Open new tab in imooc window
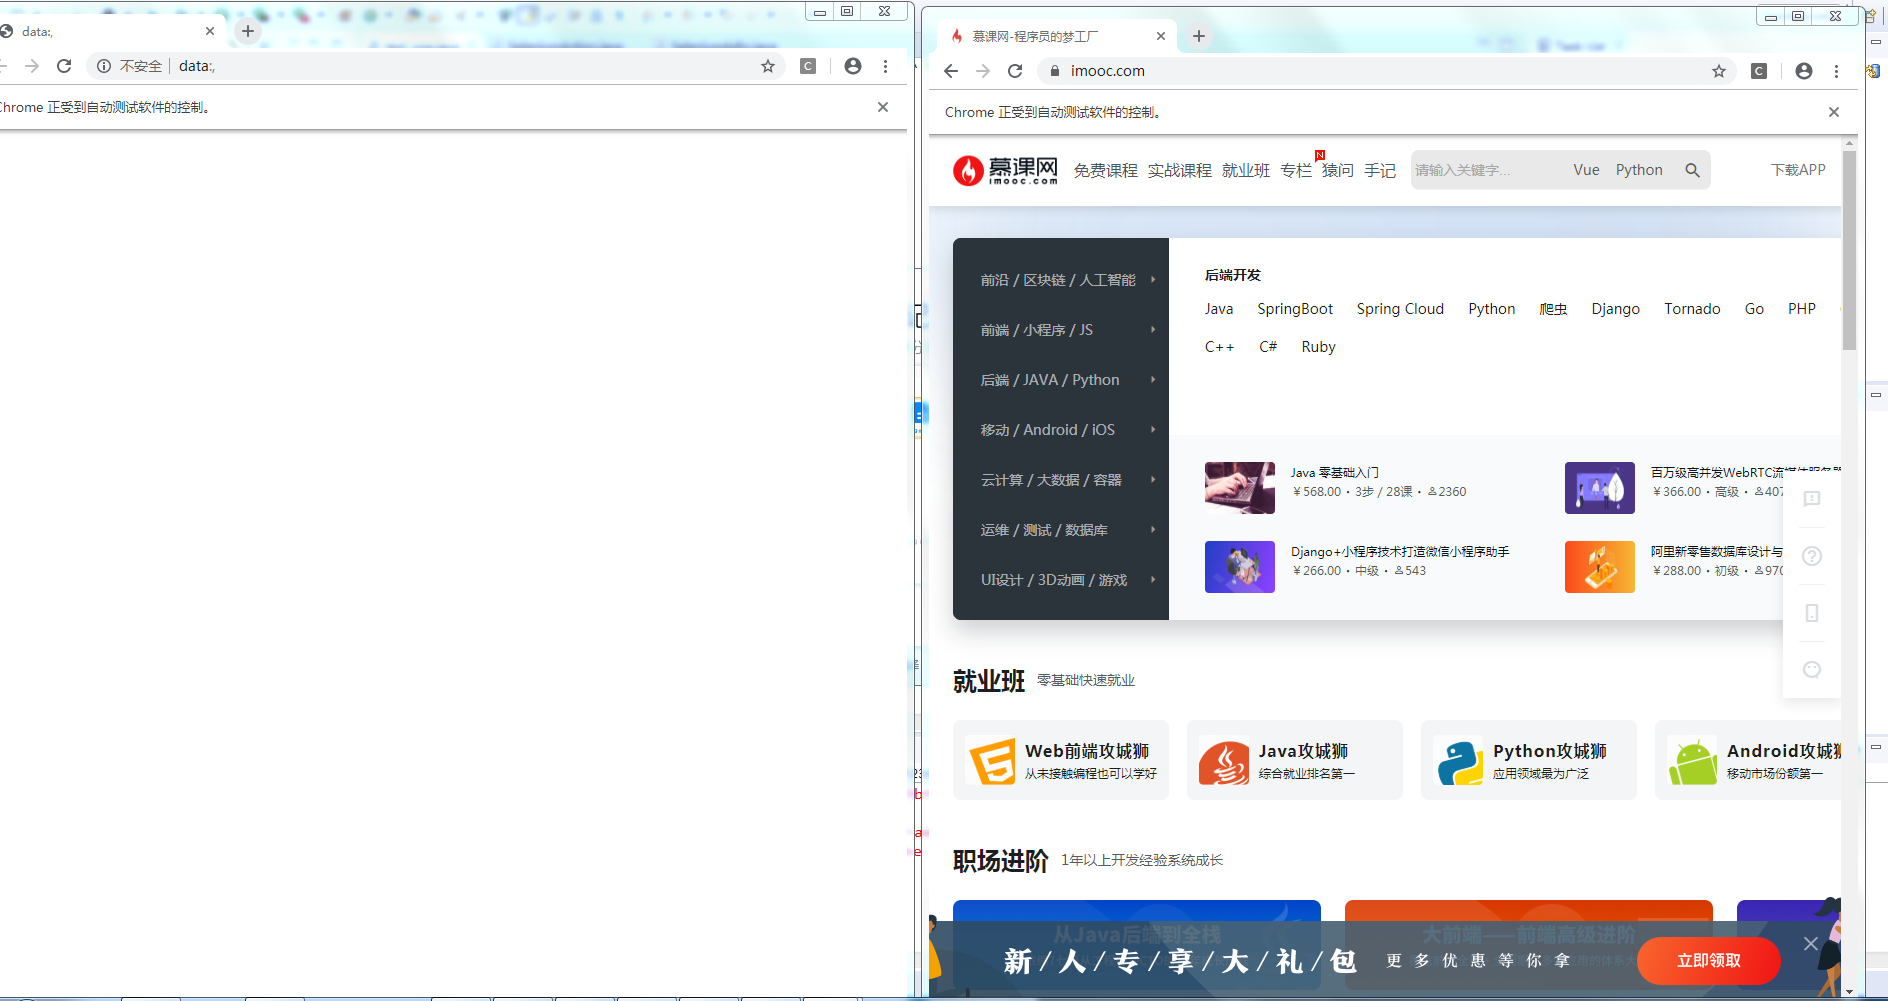The width and height of the screenshot is (1888, 1001). 1199,36
